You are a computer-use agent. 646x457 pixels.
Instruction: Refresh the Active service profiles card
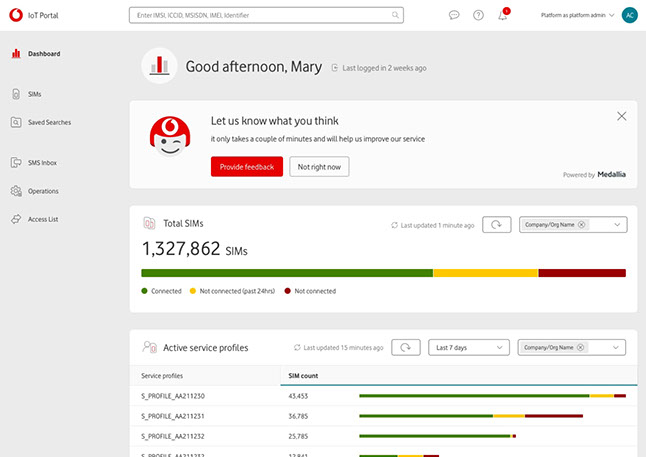click(x=405, y=347)
